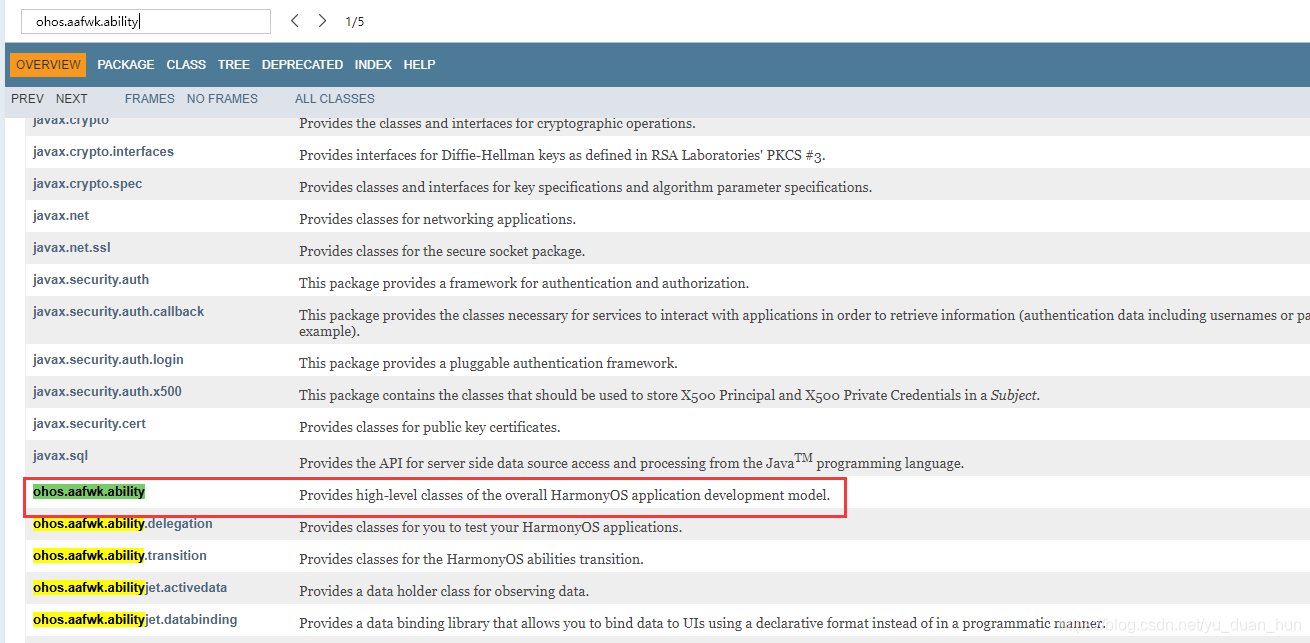
Task: Open the PACKAGE tab
Action: (x=126, y=65)
